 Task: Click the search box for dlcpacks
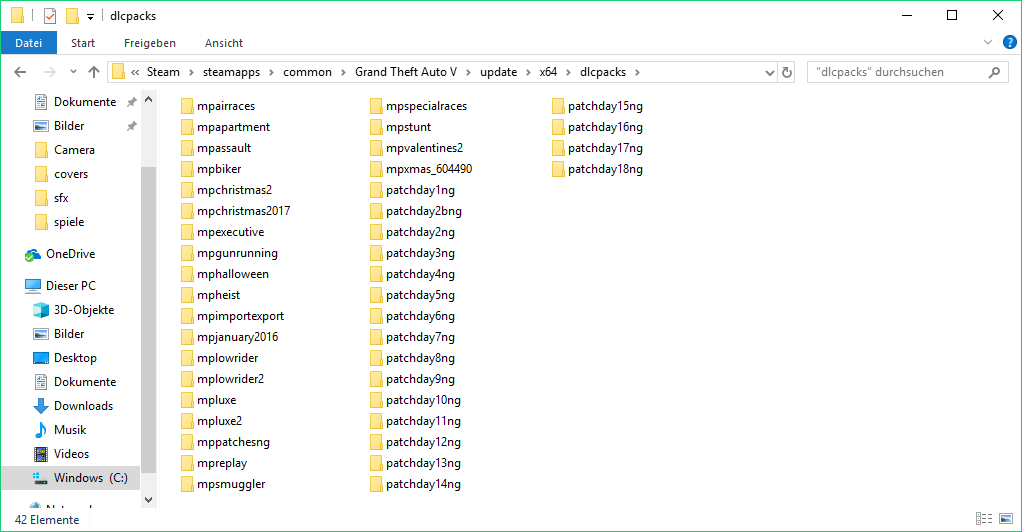(907, 72)
